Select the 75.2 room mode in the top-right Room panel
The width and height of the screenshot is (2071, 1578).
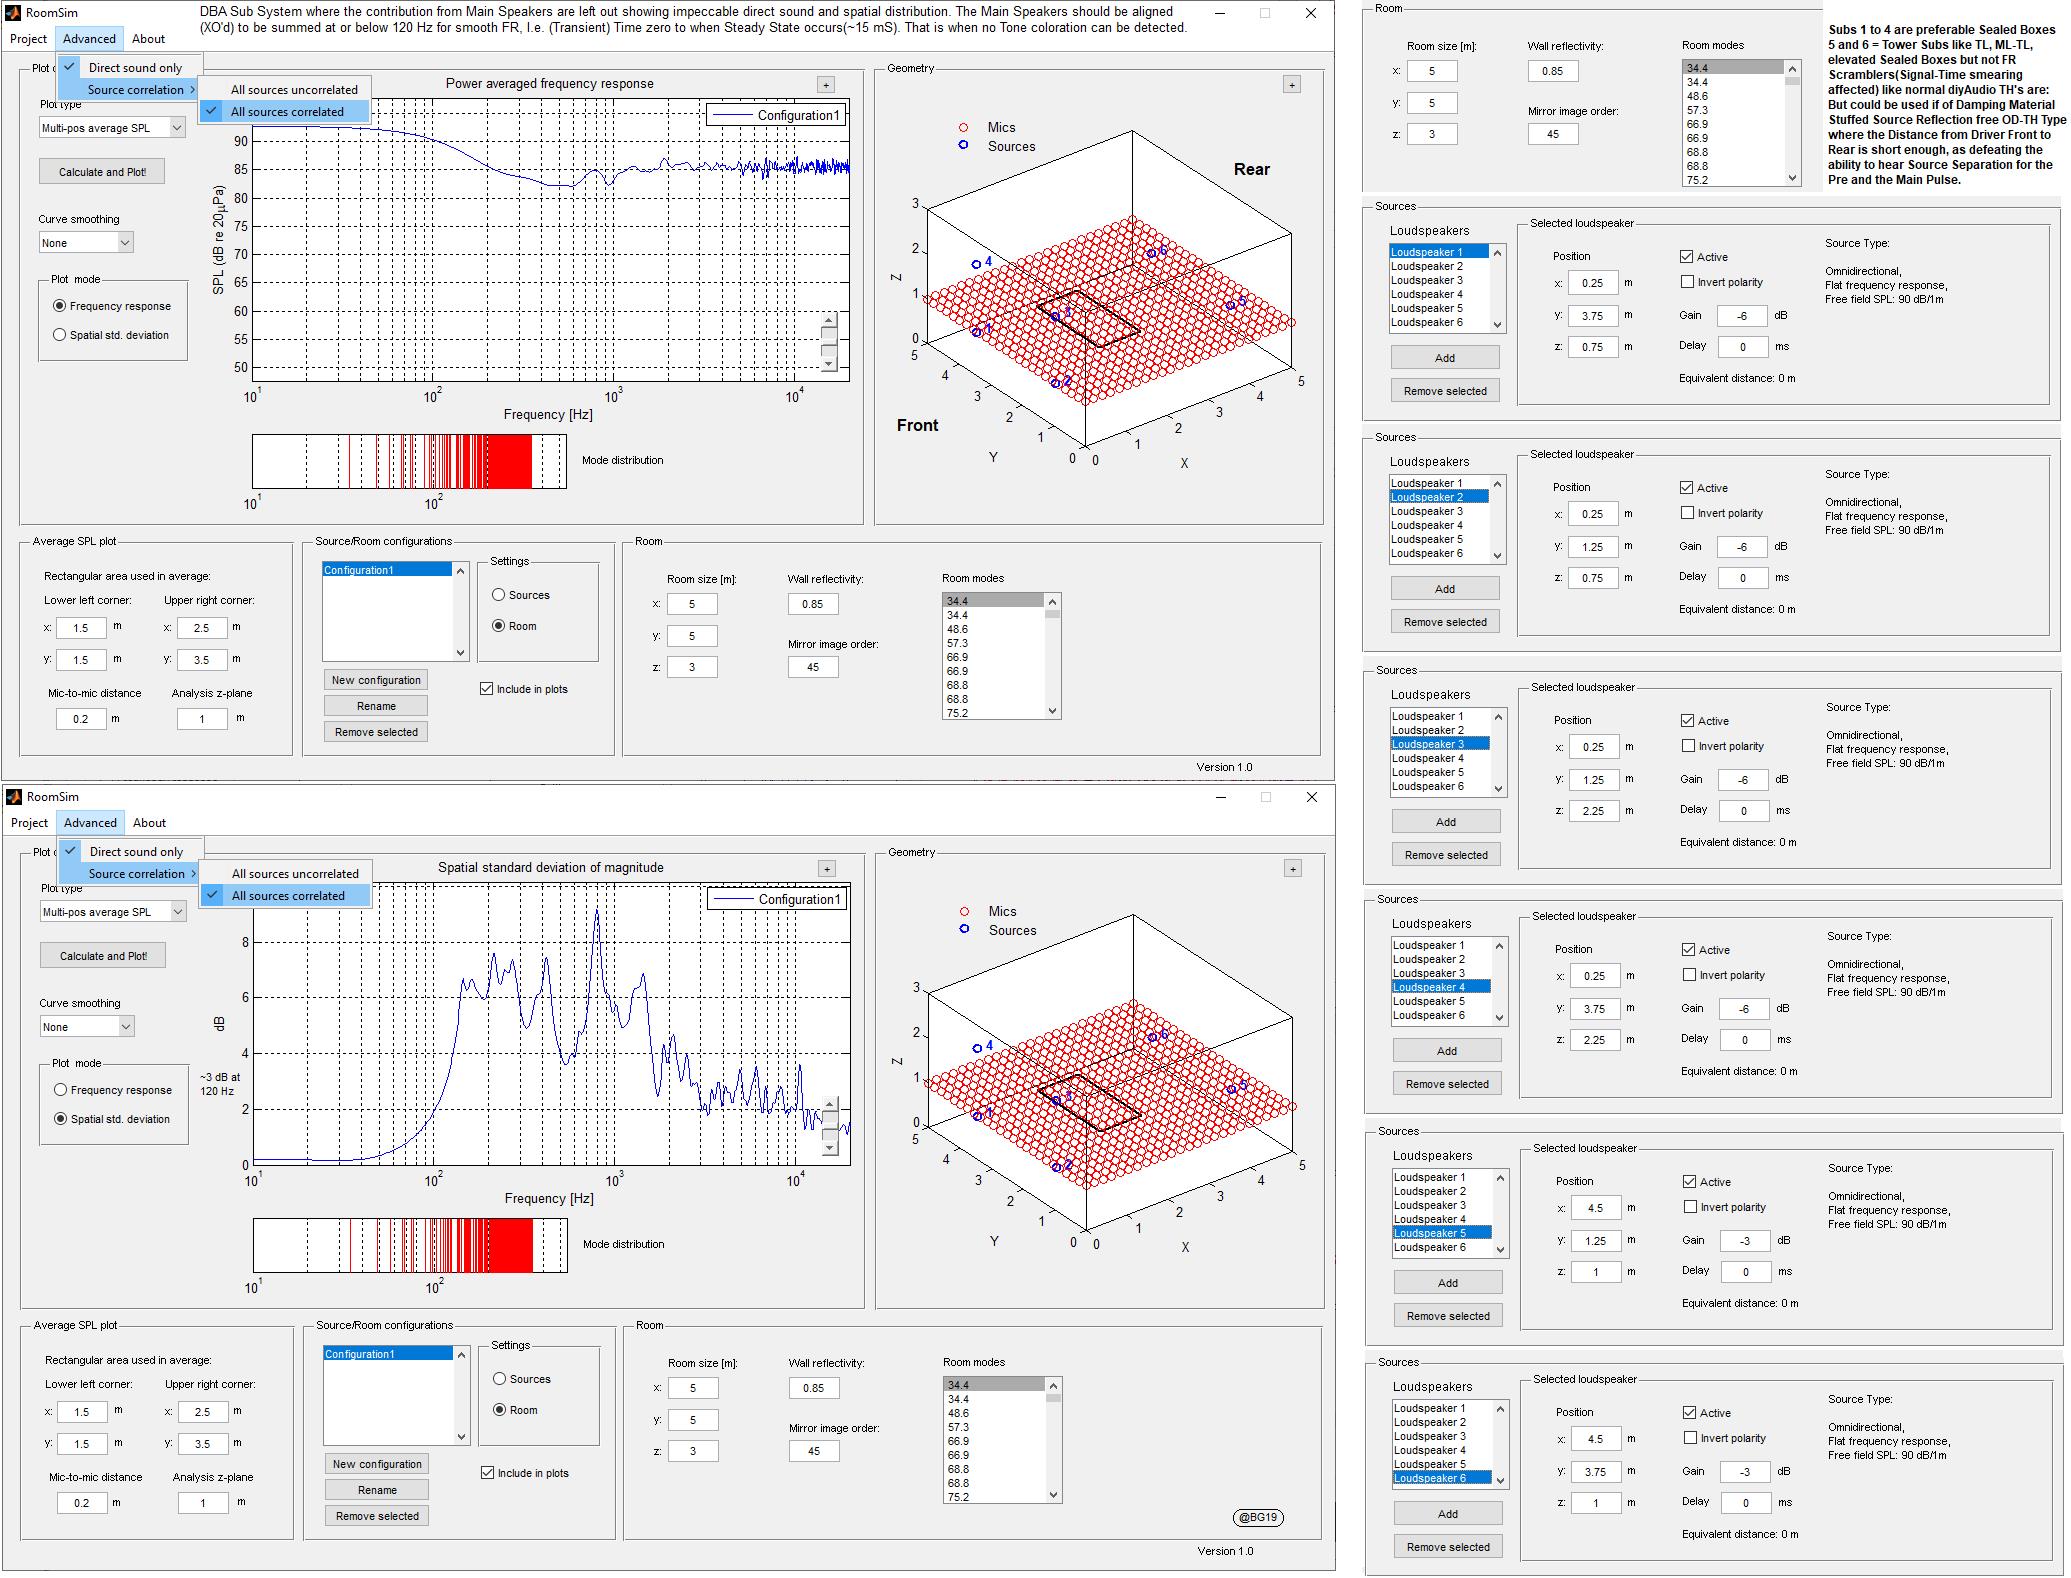coord(1733,180)
